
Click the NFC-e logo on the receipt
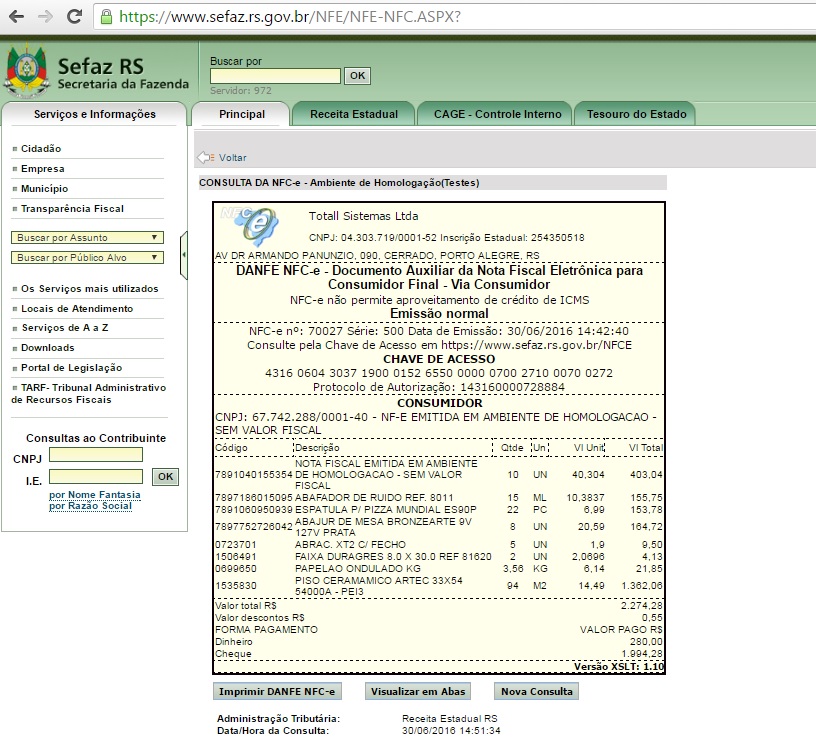[250, 225]
